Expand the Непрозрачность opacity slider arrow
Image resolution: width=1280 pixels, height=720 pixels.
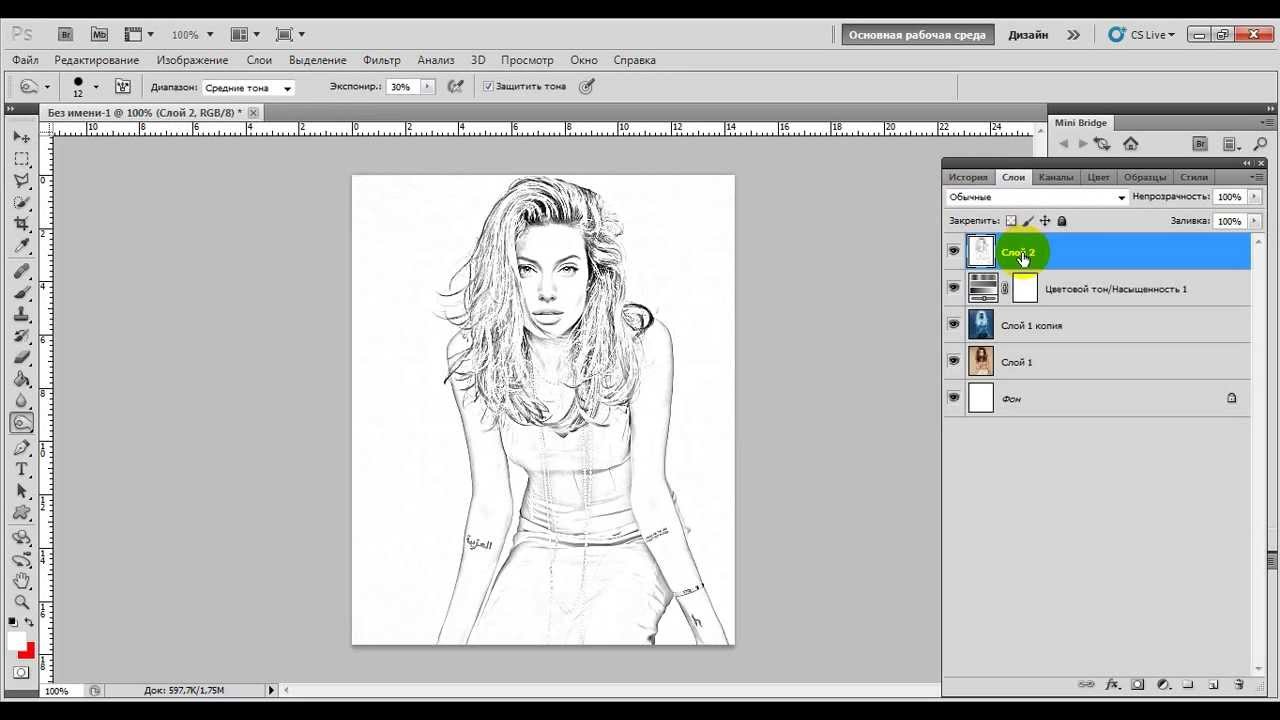(x=1254, y=197)
